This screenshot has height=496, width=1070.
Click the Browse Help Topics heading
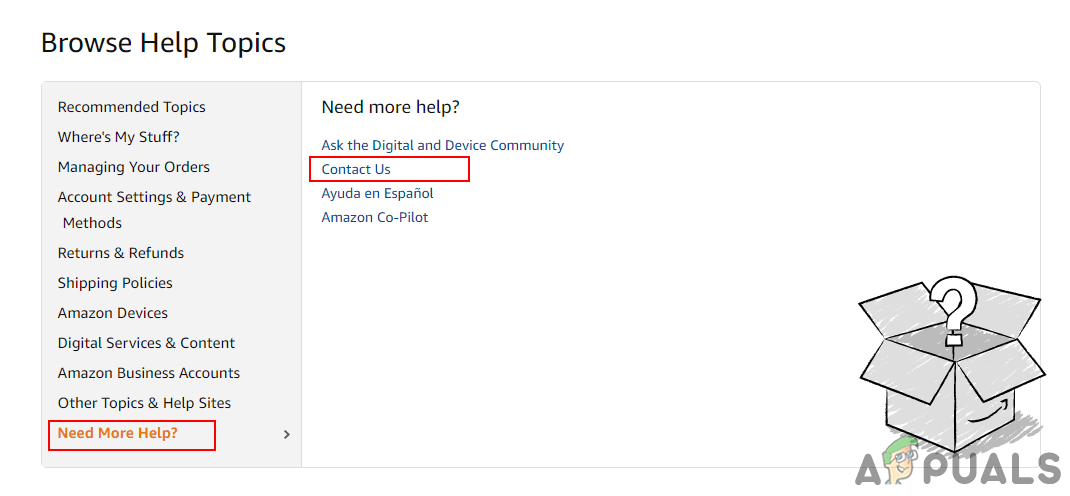(163, 43)
